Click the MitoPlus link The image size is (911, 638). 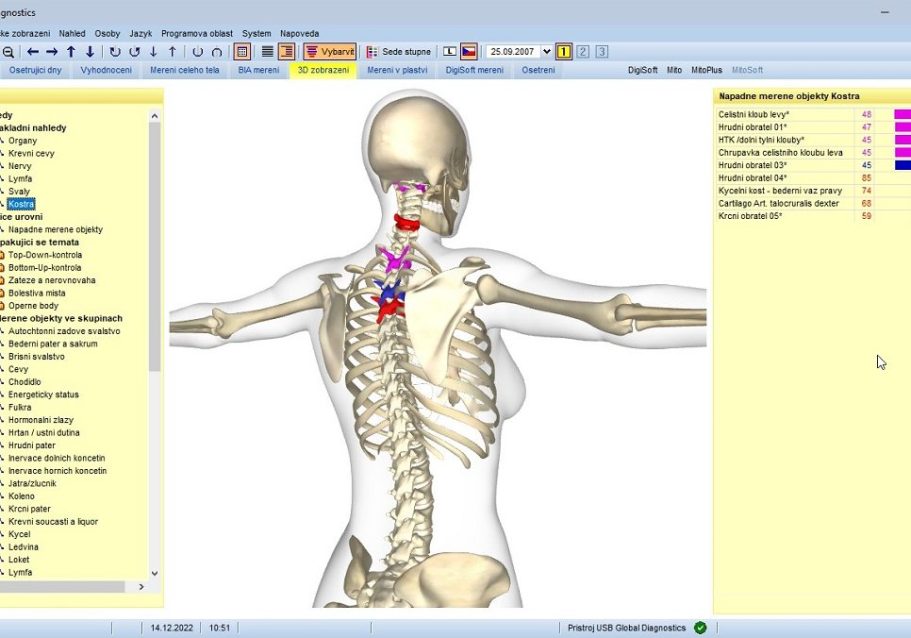pos(707,71)
